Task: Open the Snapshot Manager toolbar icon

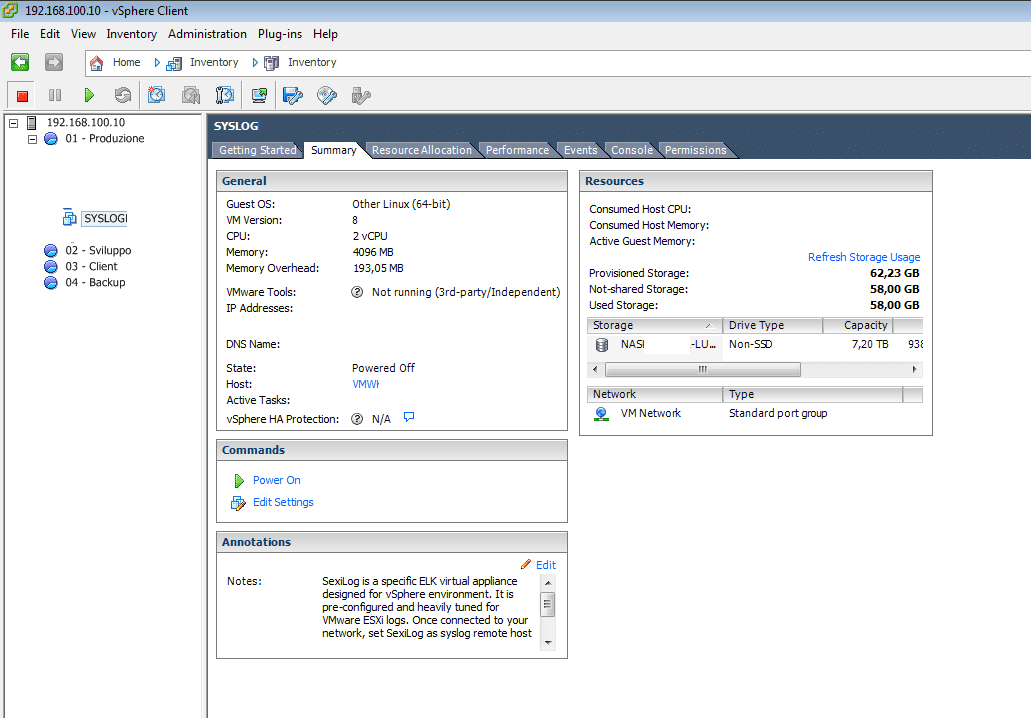Action: [x=225, y=96]
